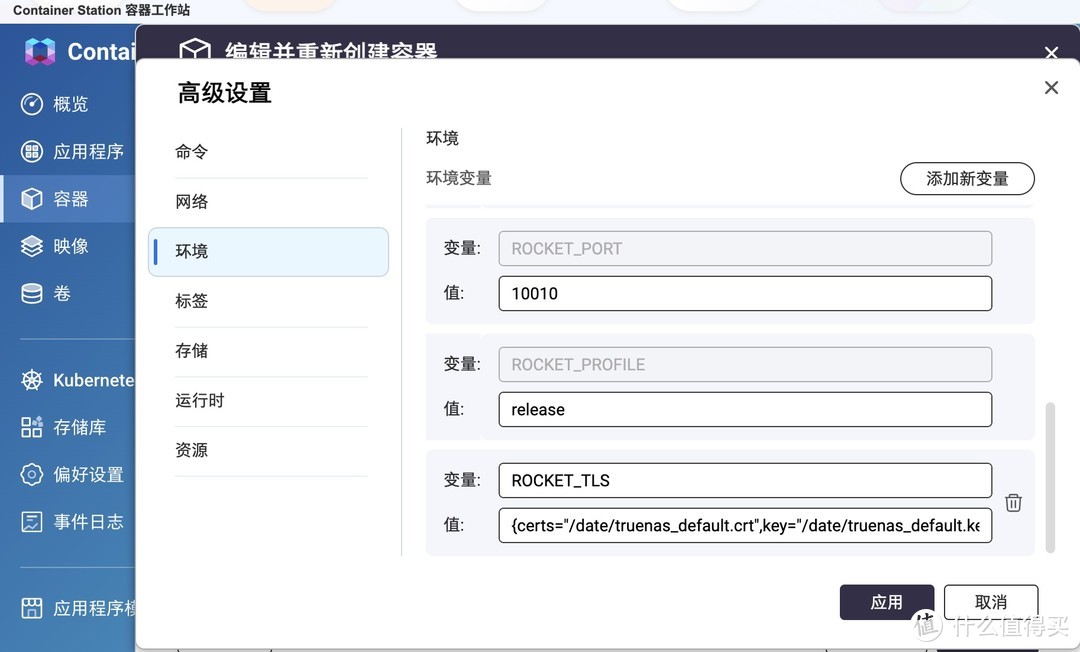Open Event Logs icon in sidebar
Viewport: 1080px width, 652px height.
click(x=32, y=521)
